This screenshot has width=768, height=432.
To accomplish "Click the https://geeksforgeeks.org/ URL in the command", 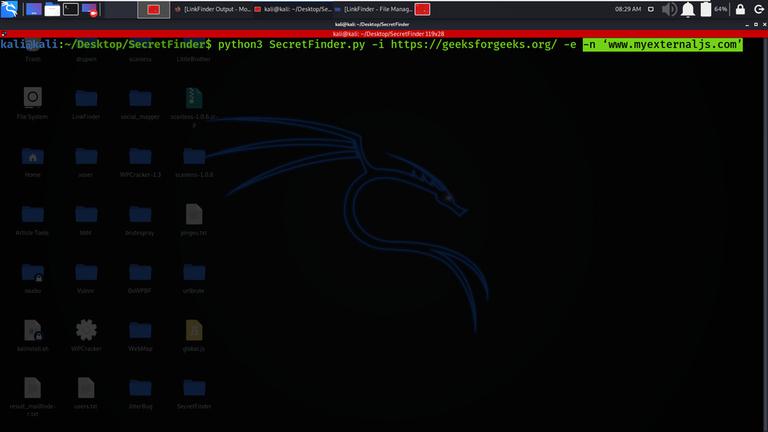I will (x=474, y=45).
